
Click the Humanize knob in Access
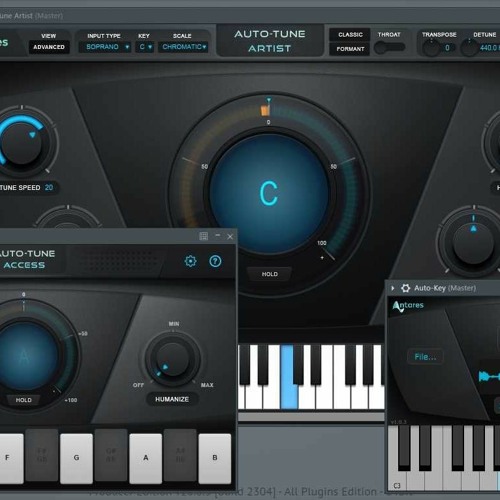coord(173,360)
